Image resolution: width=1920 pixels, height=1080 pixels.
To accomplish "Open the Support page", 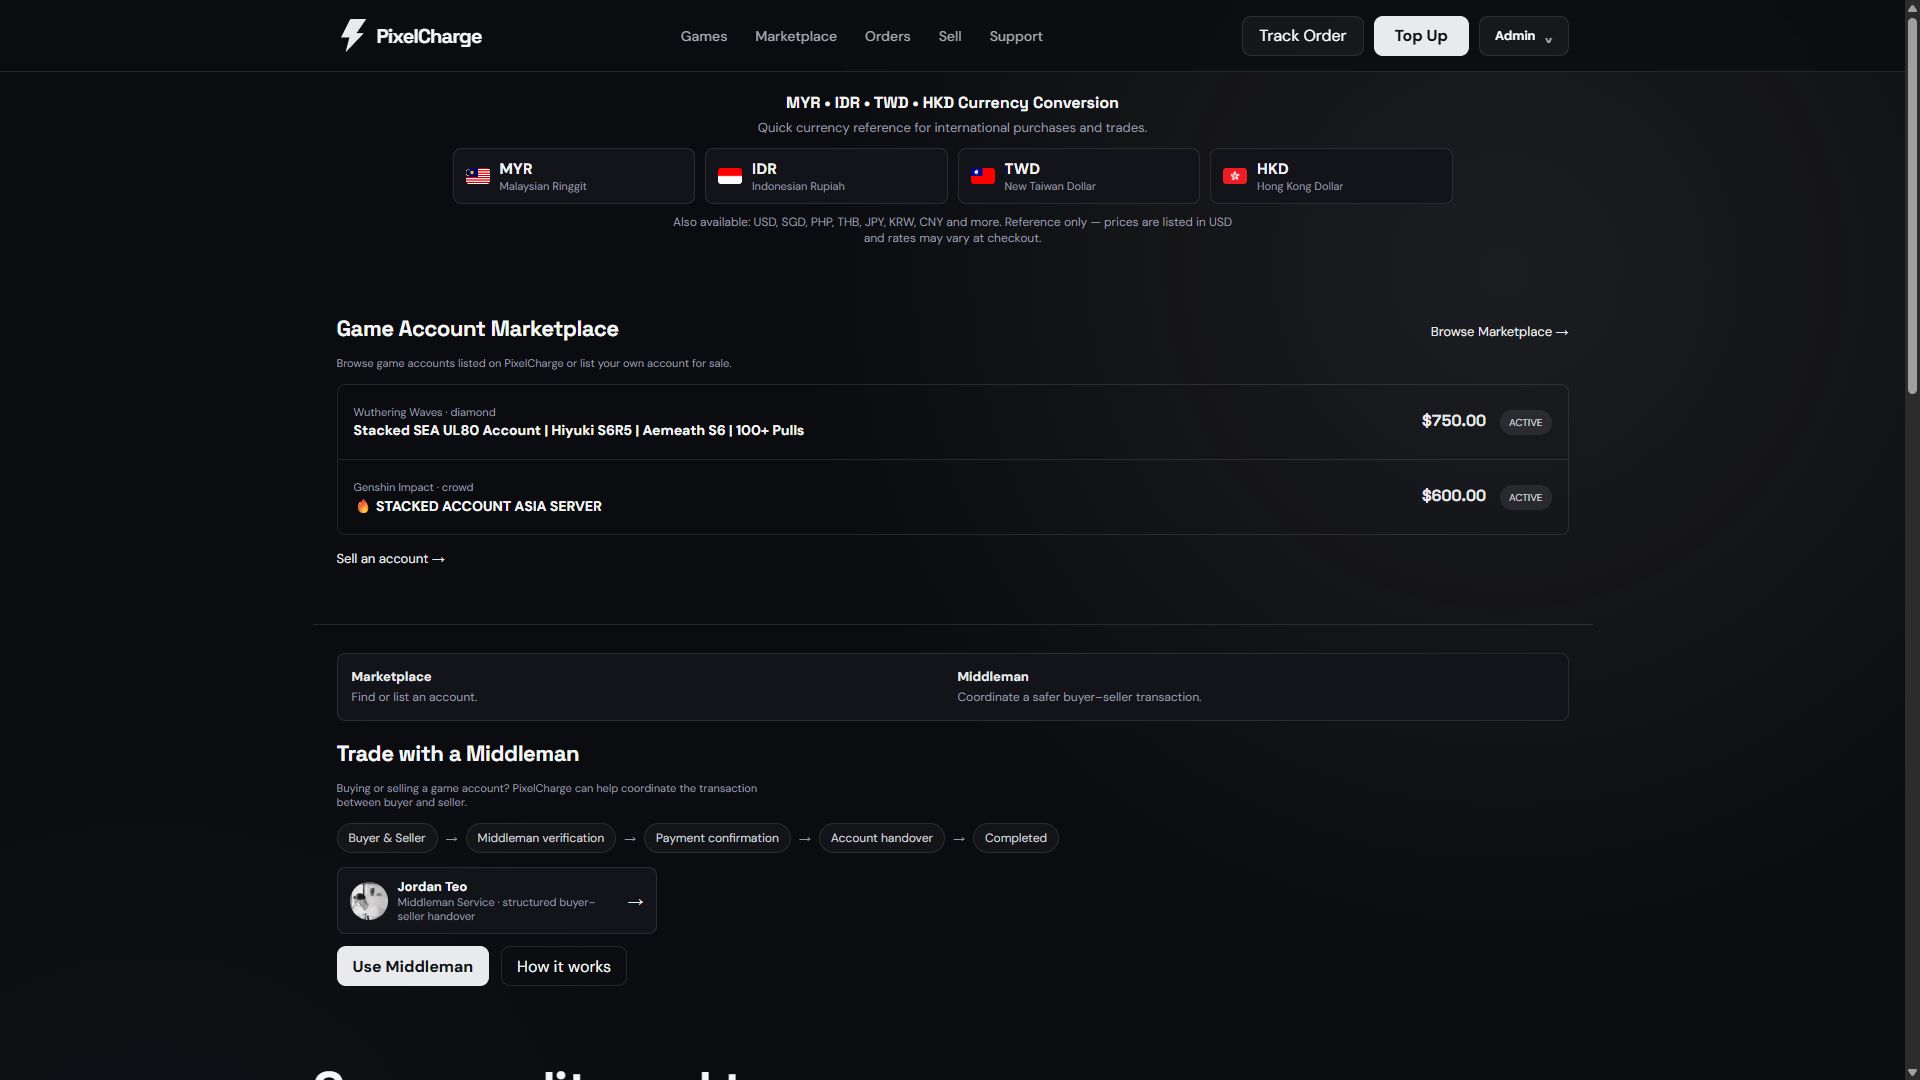I will [x=1016, y=36].
